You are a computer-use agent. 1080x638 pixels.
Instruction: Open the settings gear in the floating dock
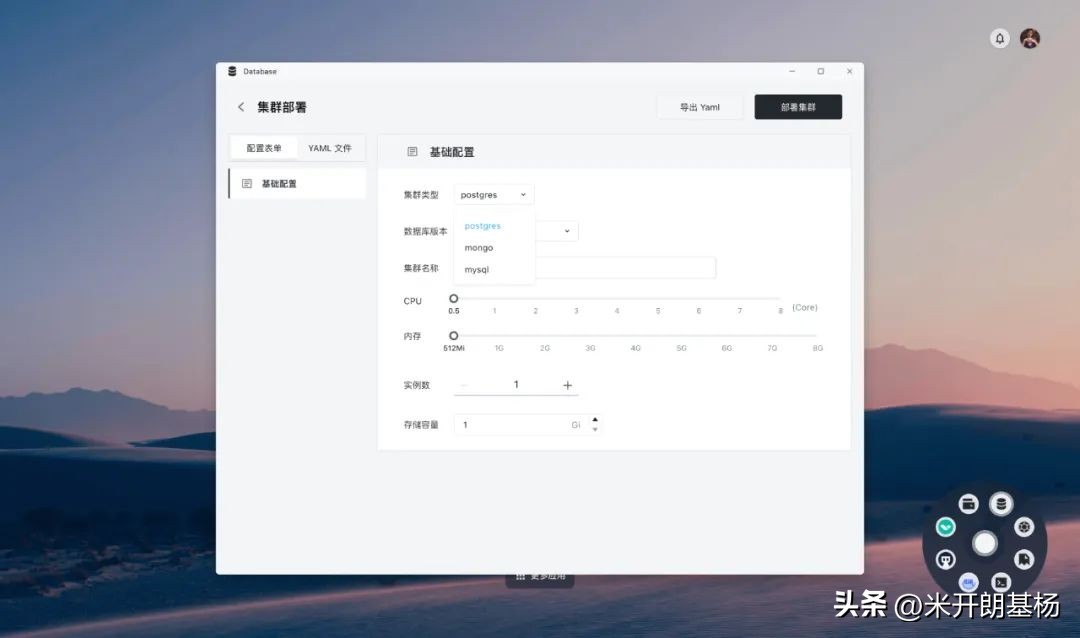point(1023,527)
